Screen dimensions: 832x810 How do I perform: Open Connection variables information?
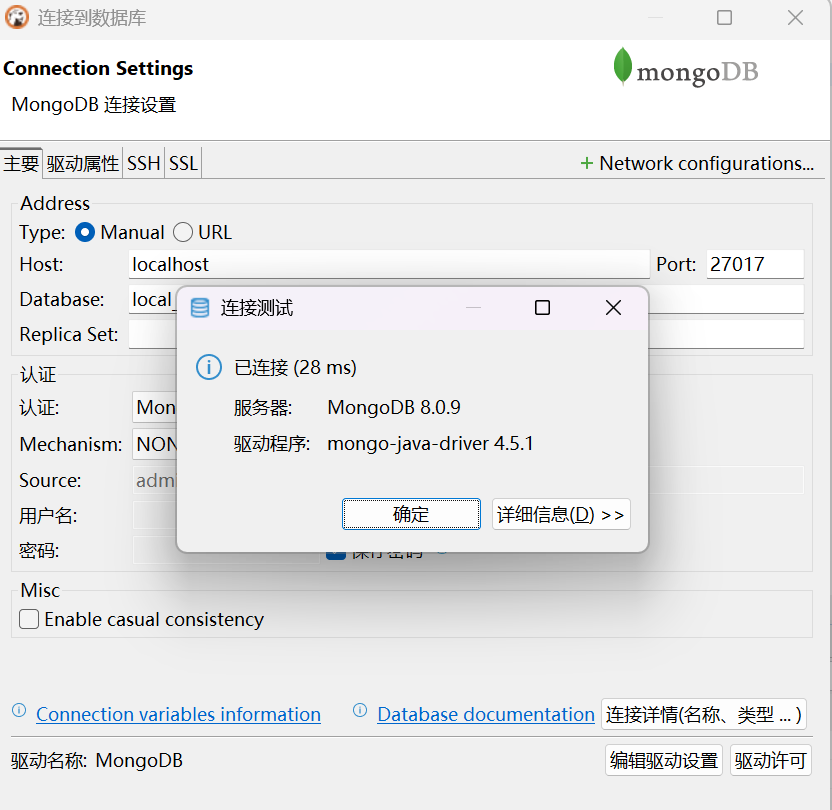pos(177,714)
